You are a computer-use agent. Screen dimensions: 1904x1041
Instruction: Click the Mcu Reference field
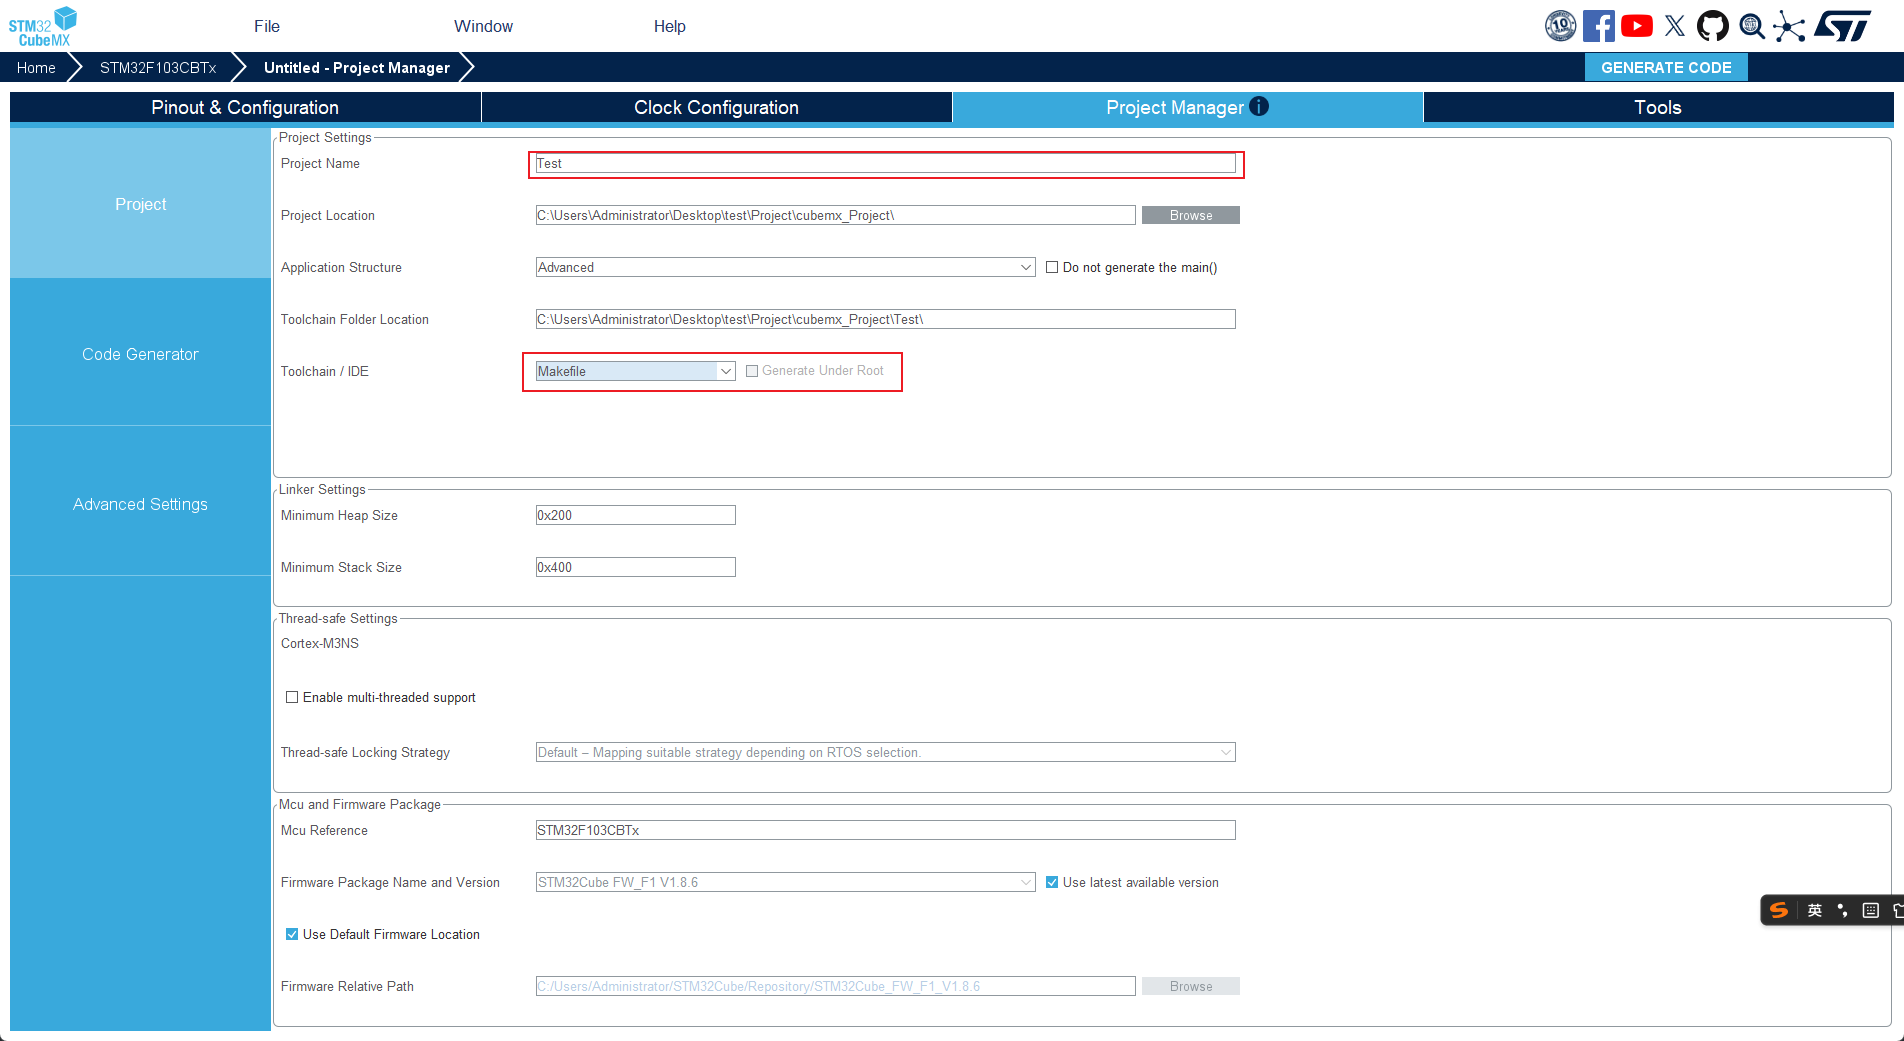885,830
